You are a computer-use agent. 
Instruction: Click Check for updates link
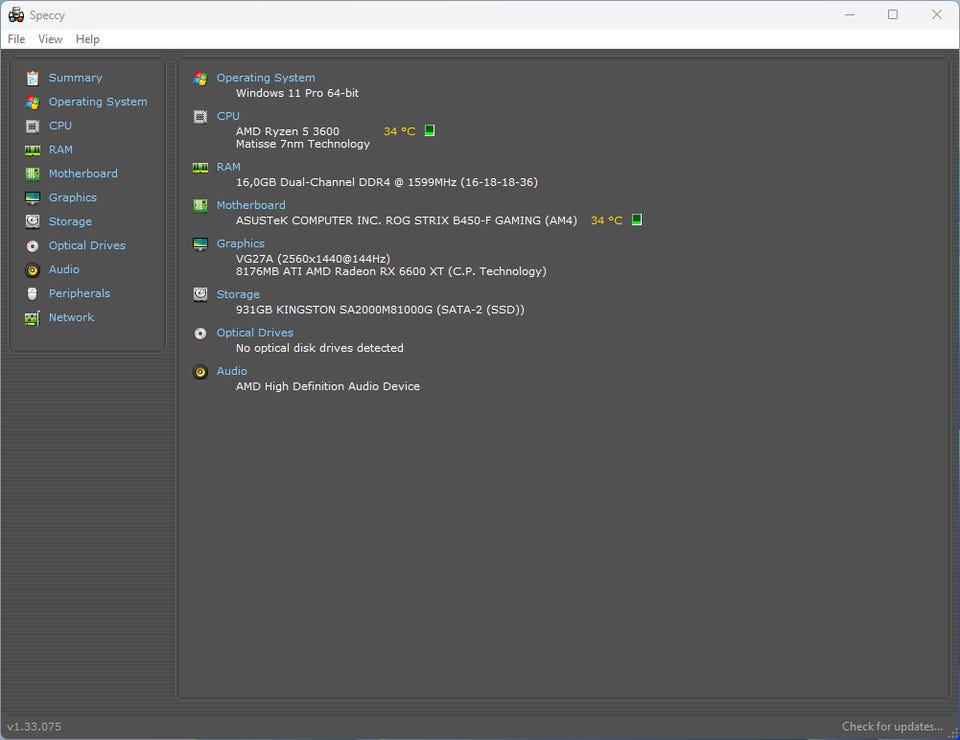point(892,726)
